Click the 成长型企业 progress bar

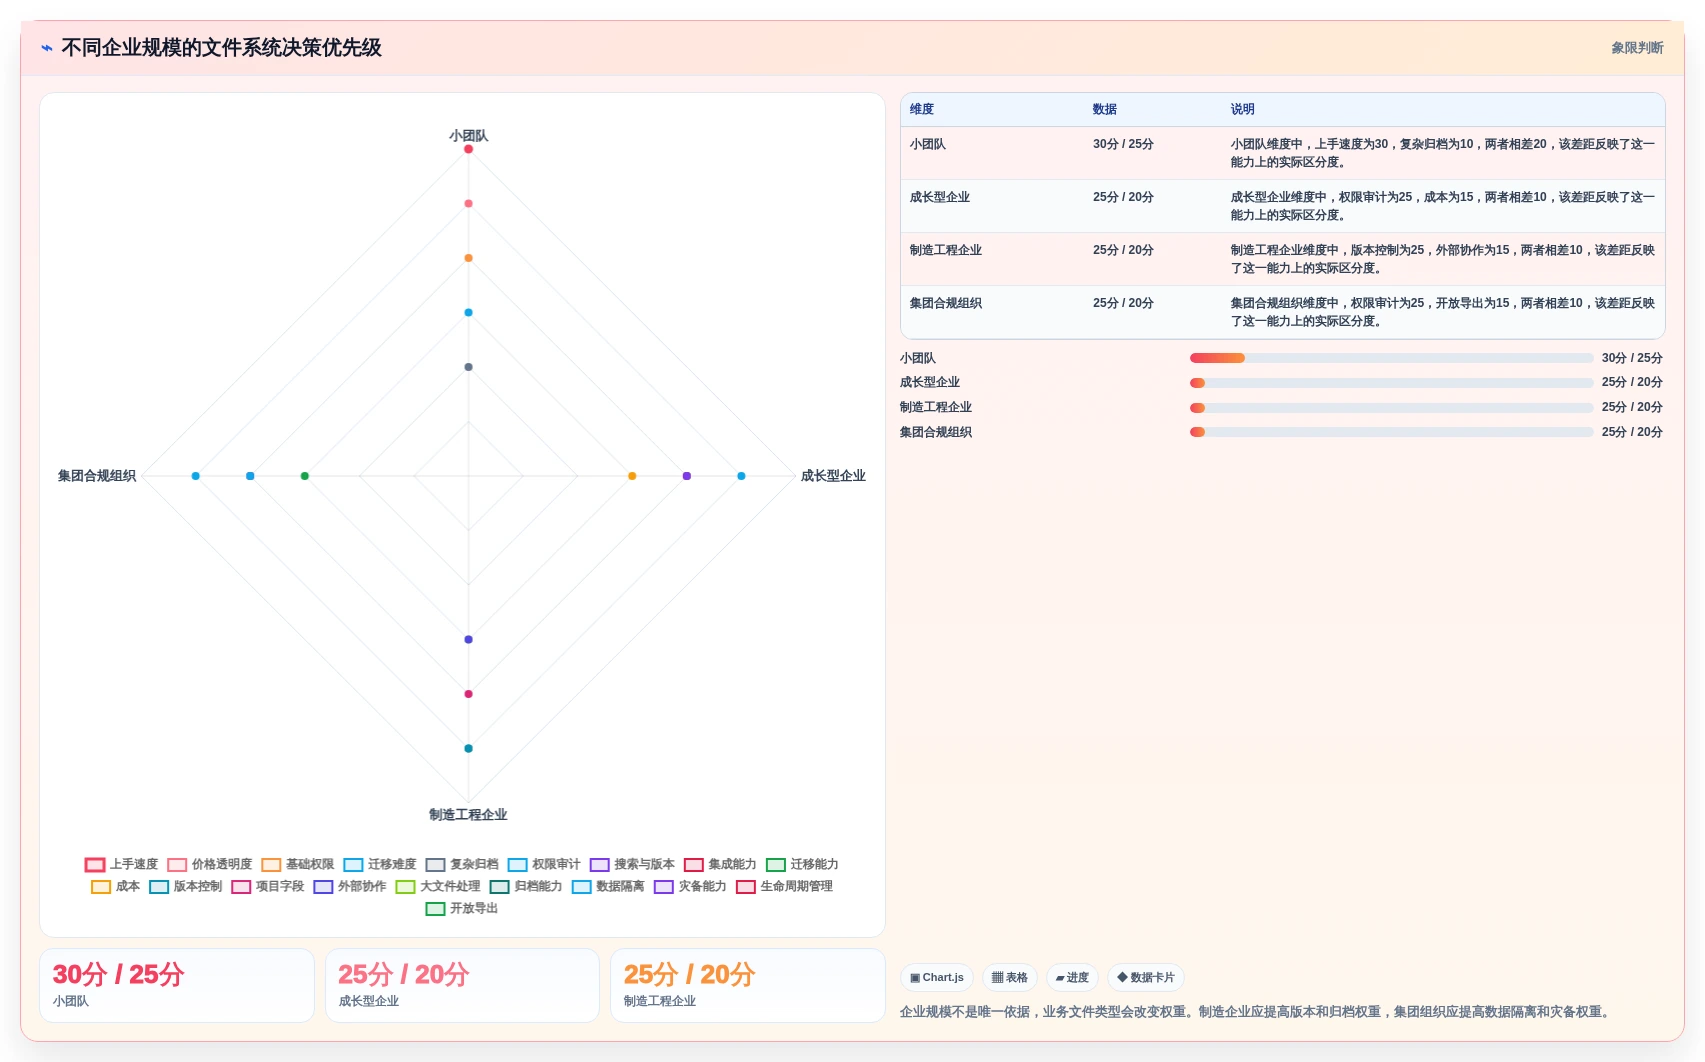tap(1391, 383)
